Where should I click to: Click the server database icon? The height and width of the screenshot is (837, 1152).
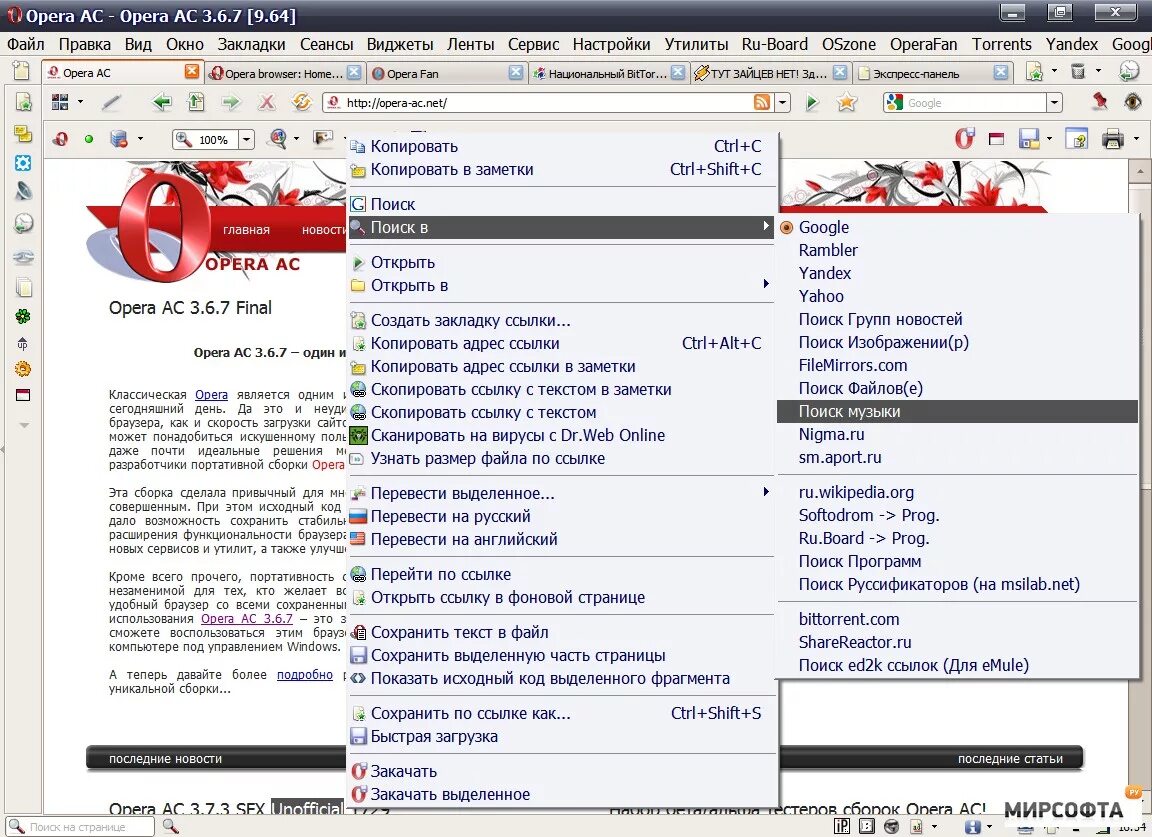click(118, 139)
